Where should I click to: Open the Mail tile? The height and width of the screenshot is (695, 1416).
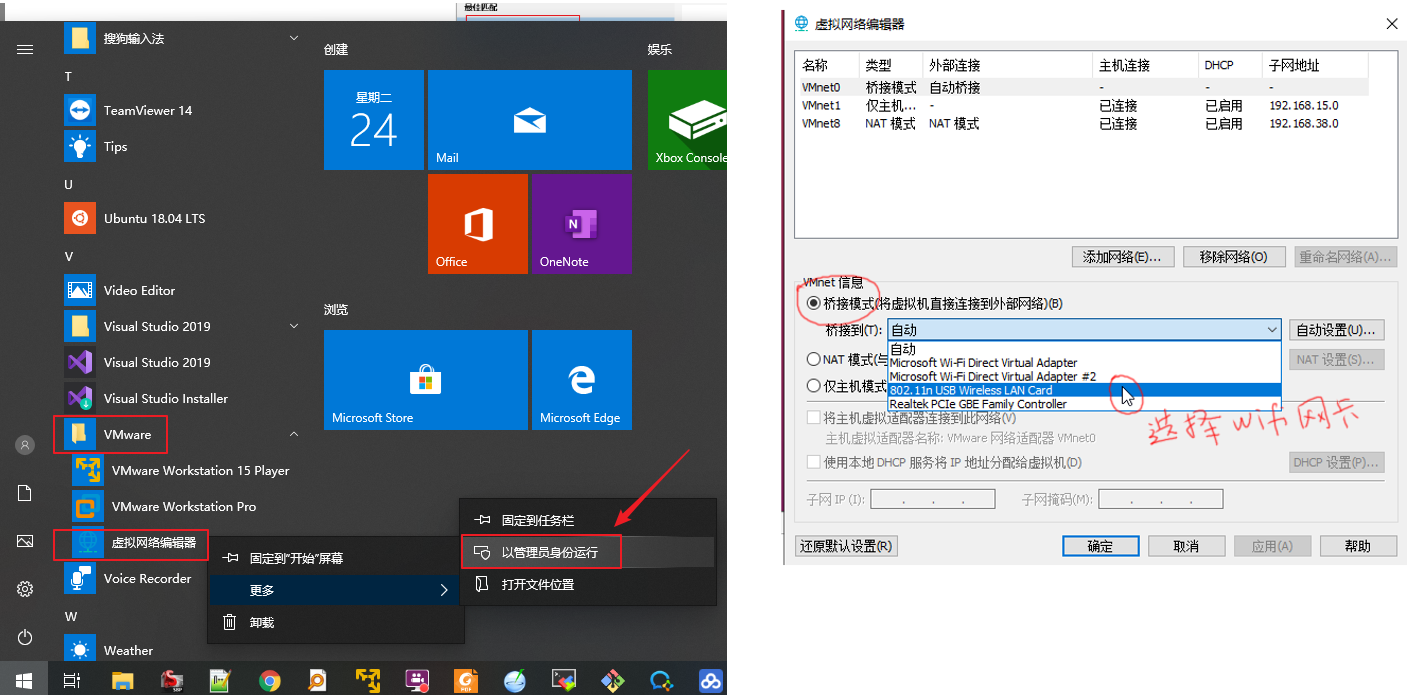tap(530, 120)
